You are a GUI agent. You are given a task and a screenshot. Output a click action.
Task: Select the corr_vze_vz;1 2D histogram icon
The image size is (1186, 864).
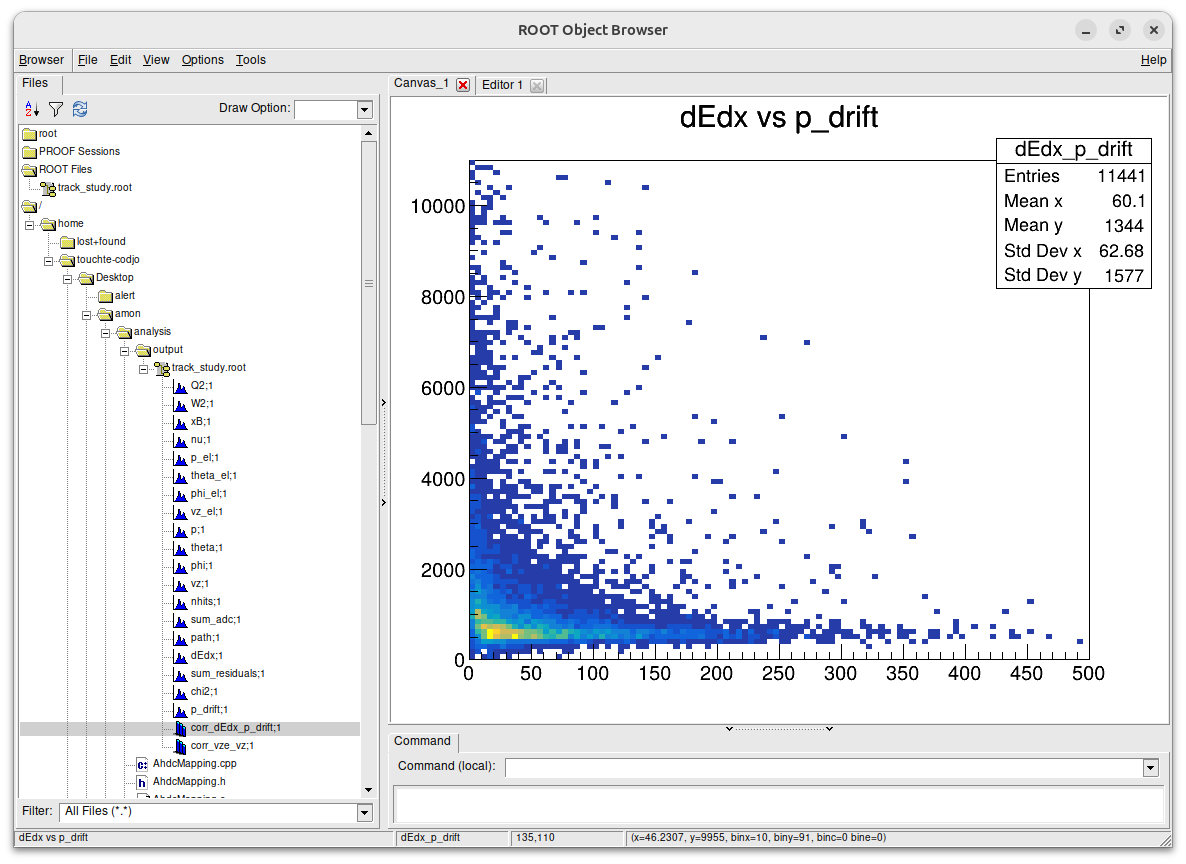181,746
